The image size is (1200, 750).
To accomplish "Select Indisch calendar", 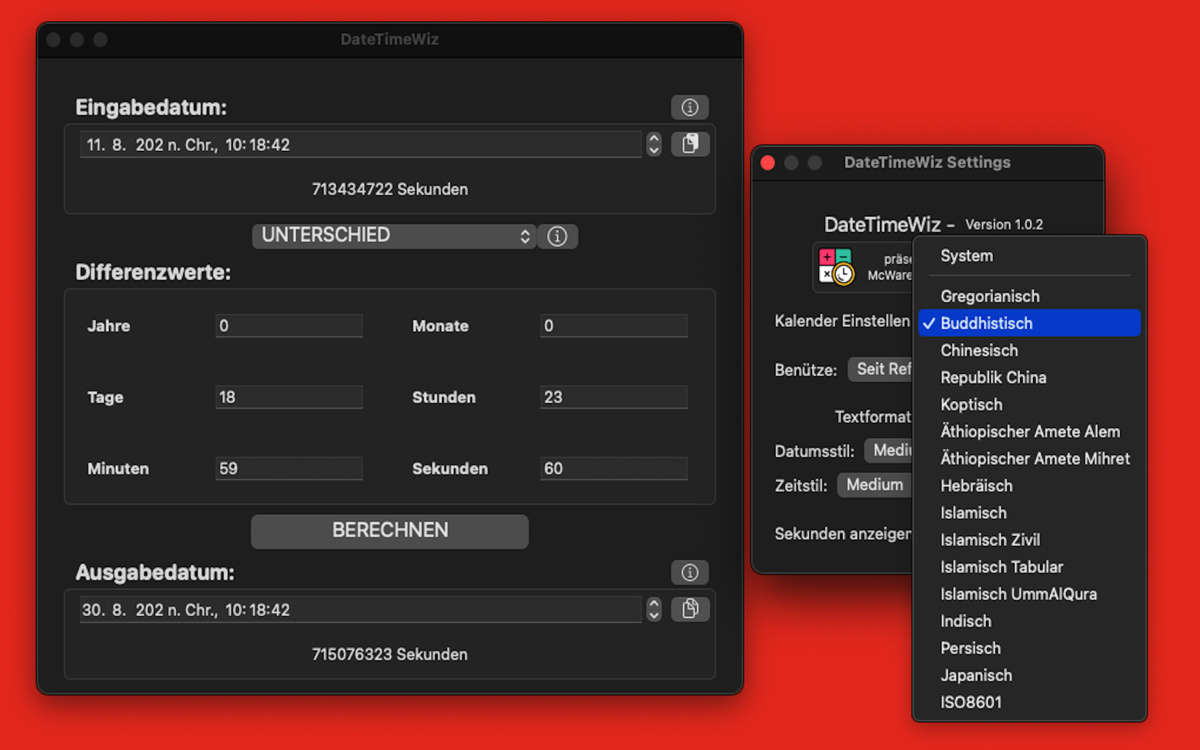I will tap(1029, 620).
